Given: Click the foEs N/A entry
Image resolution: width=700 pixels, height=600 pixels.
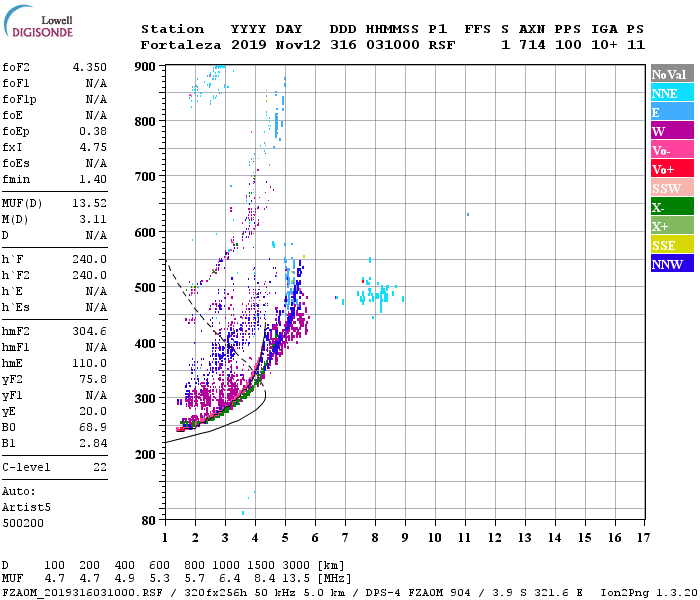Looking at the screenshot, I should point(54,163).
